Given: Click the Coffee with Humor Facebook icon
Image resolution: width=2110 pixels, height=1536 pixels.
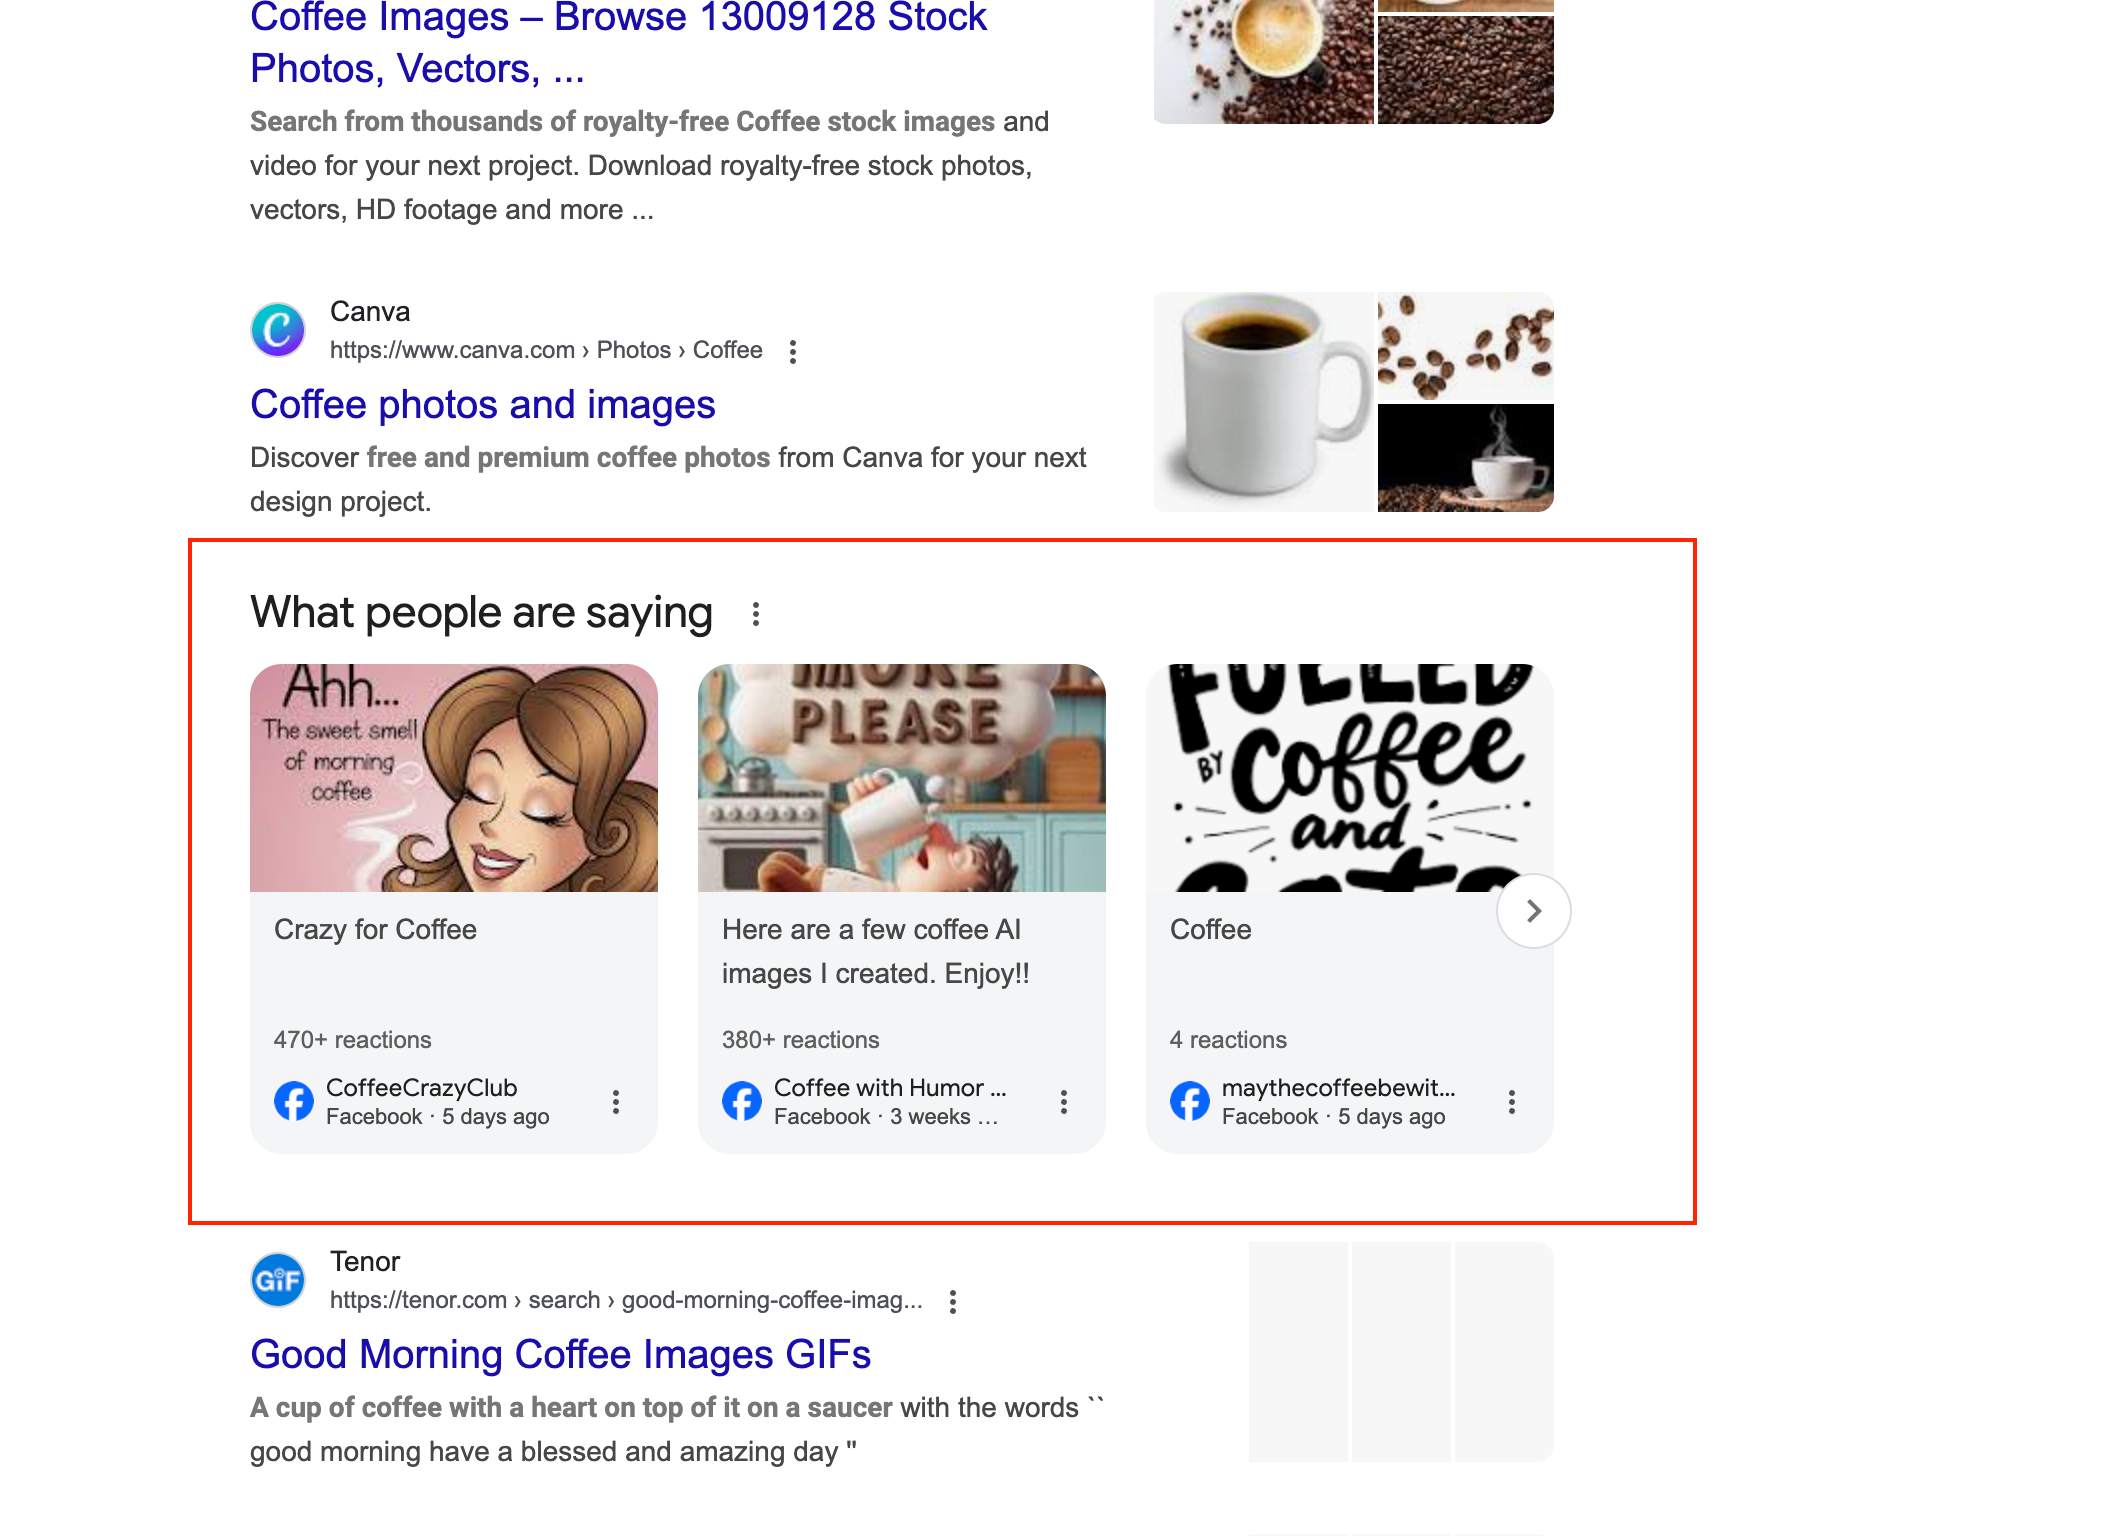Looking at the screenshot, I should point(742,1101).
